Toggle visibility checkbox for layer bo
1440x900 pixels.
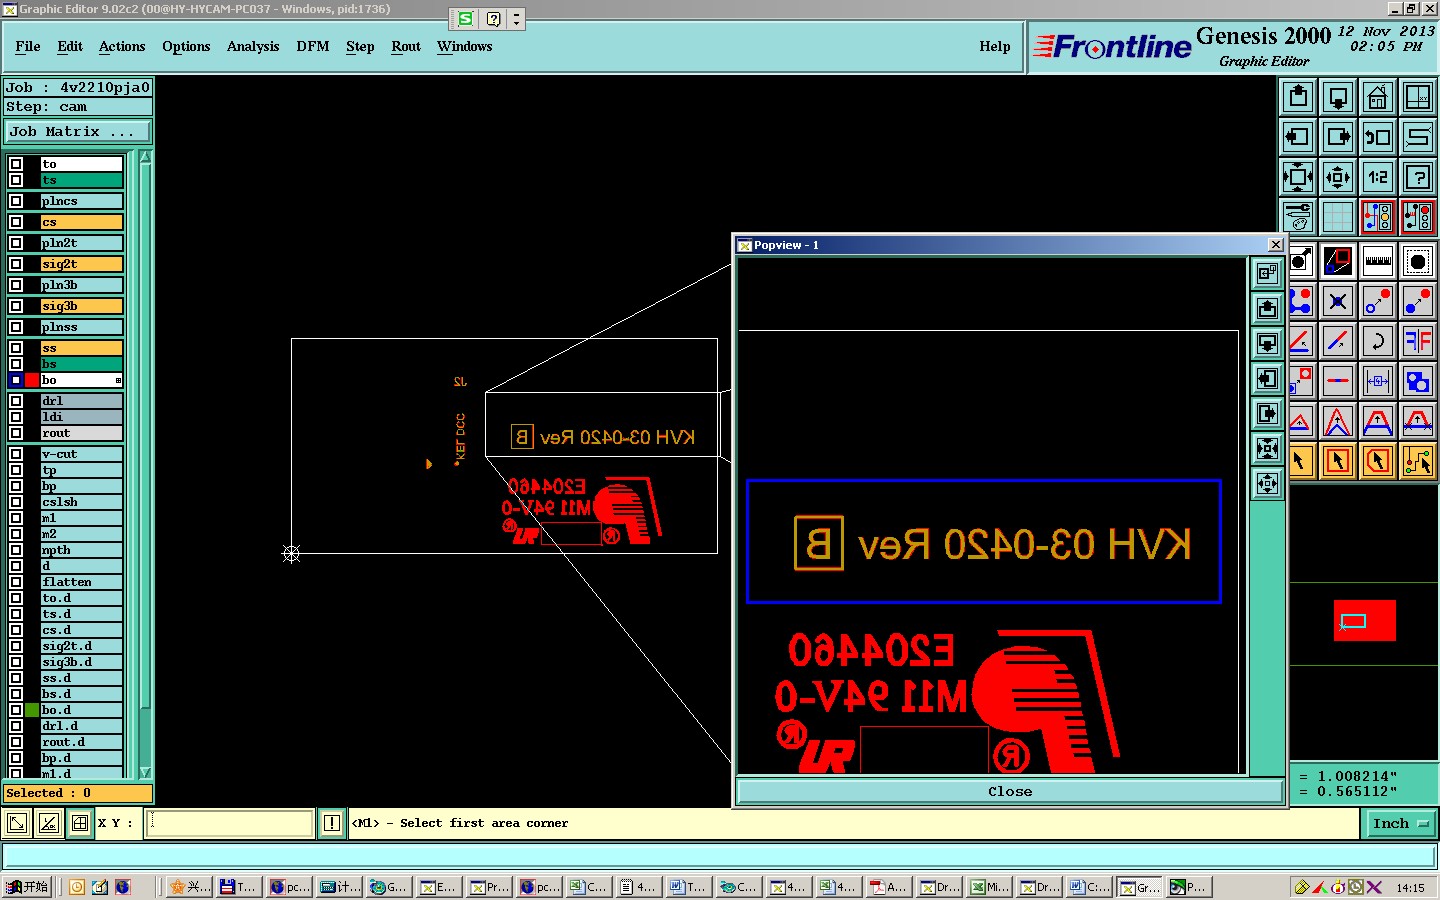pos(16,380)
